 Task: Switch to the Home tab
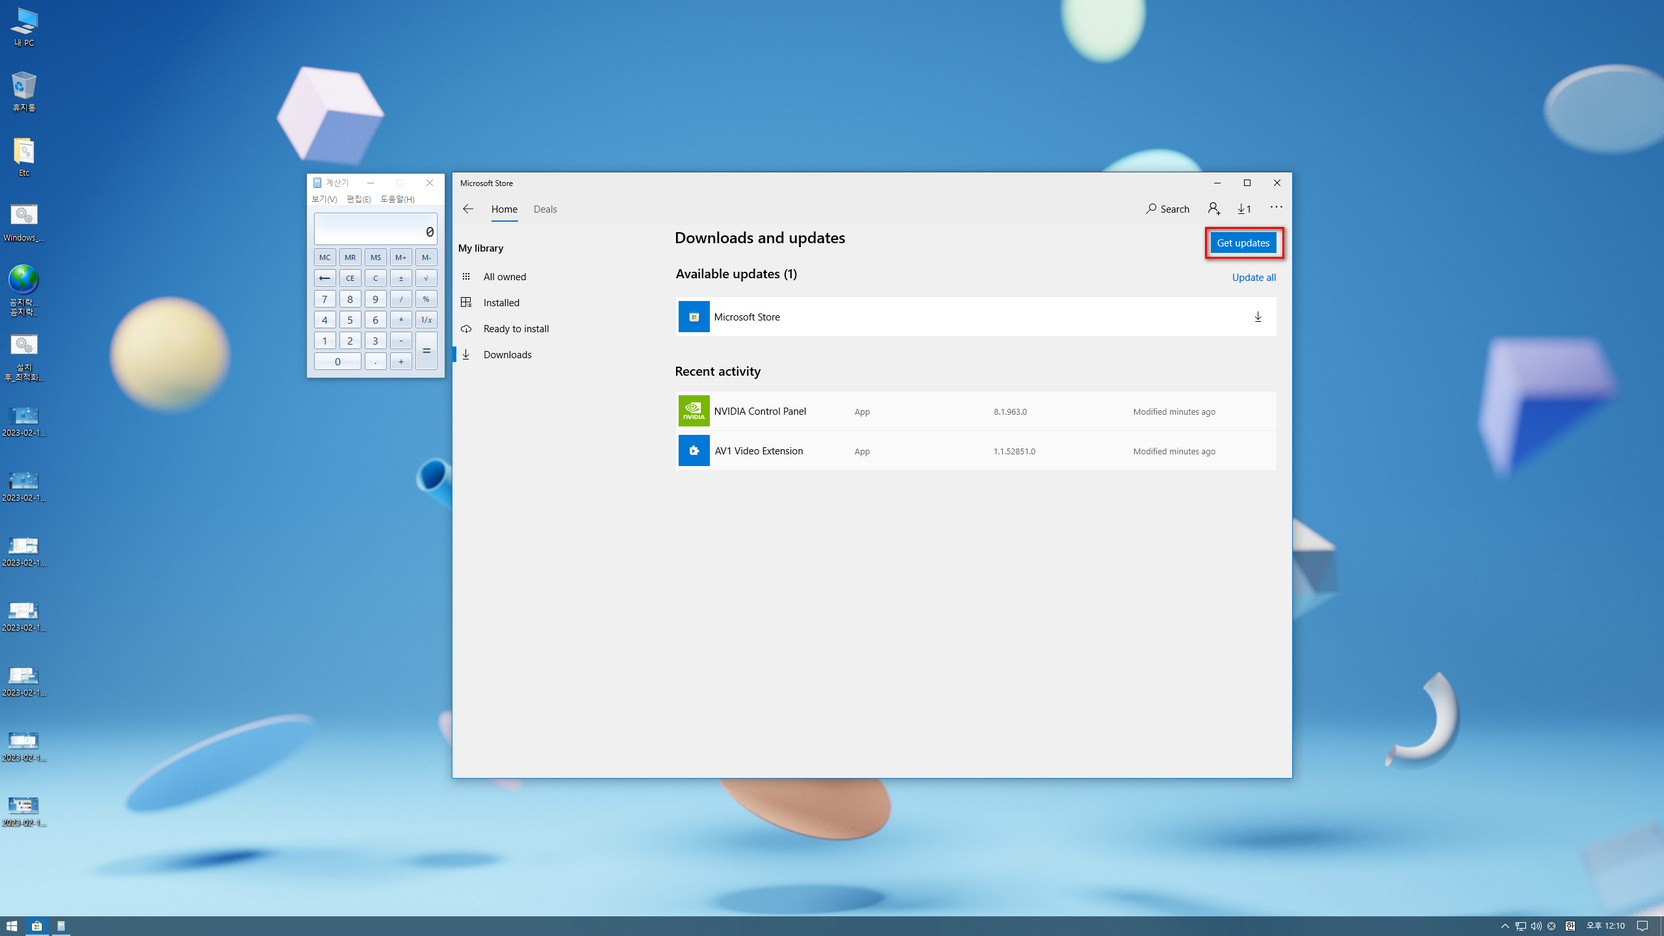(x=504, y=209)
